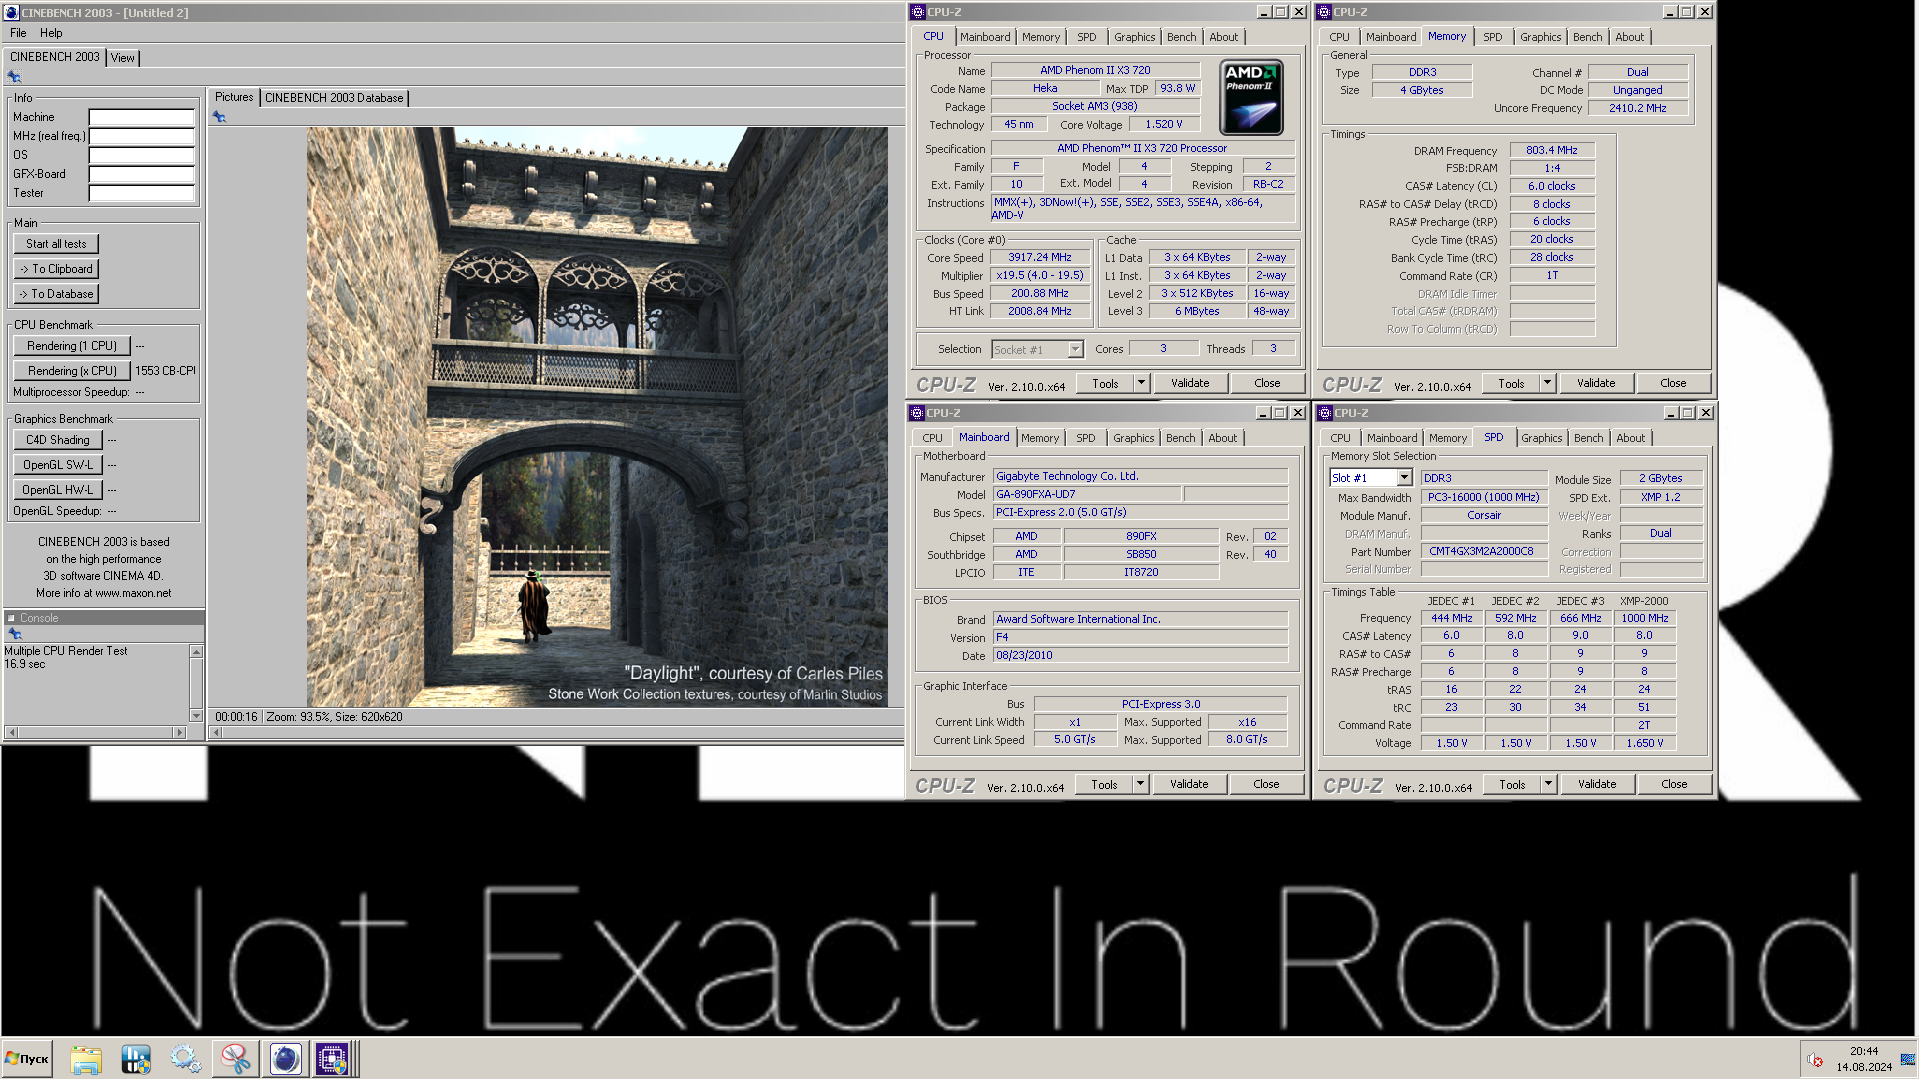Click the title icon of the CPU-Z Mainboard-tab window
The height and width of the screenshot is (1079, 1919).
(916, 413)
